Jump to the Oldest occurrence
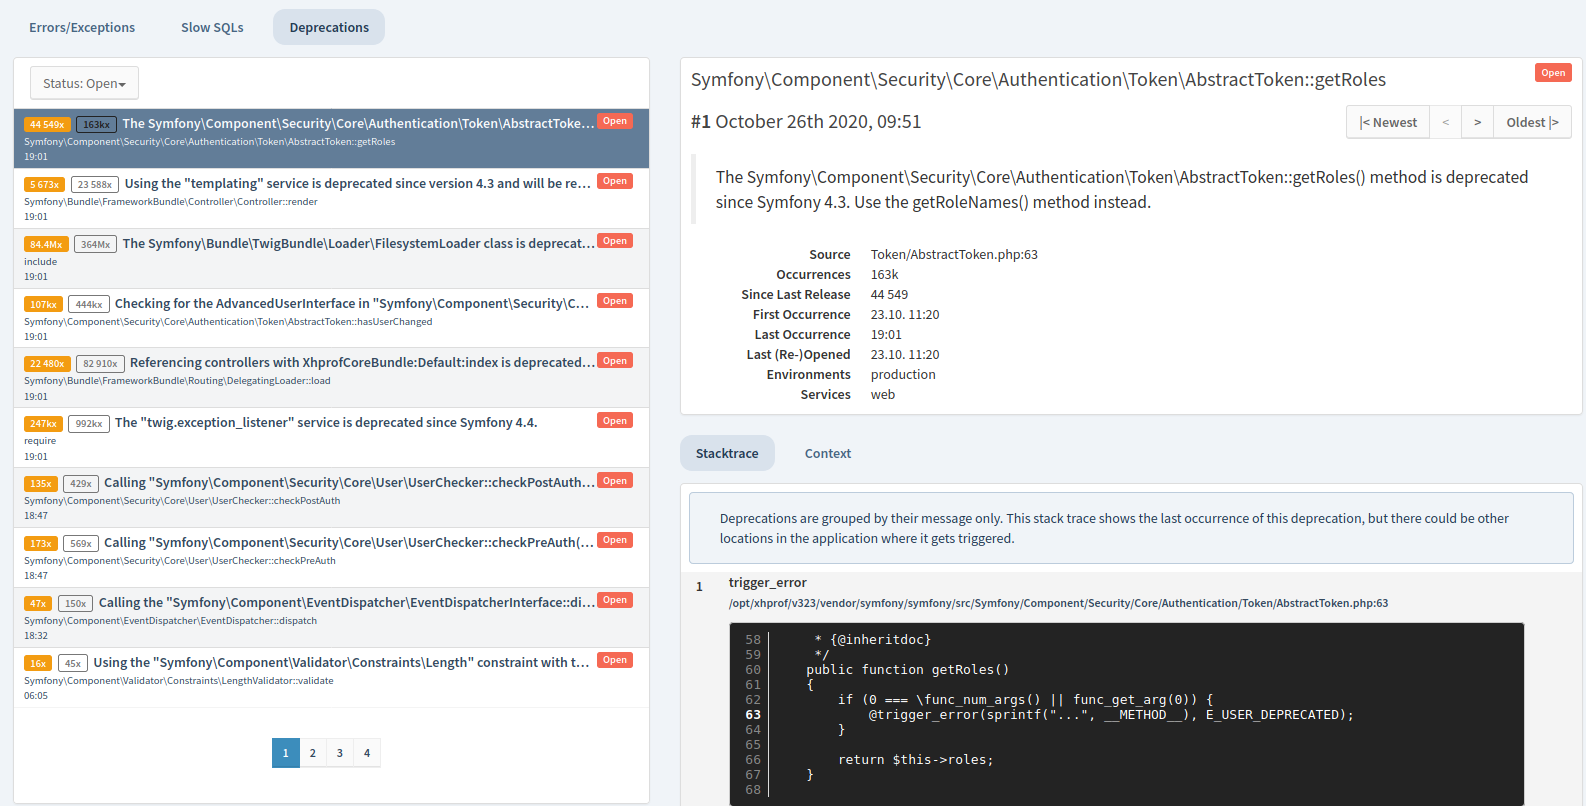Screen dimensions: 1586x806 [1532, 122]
